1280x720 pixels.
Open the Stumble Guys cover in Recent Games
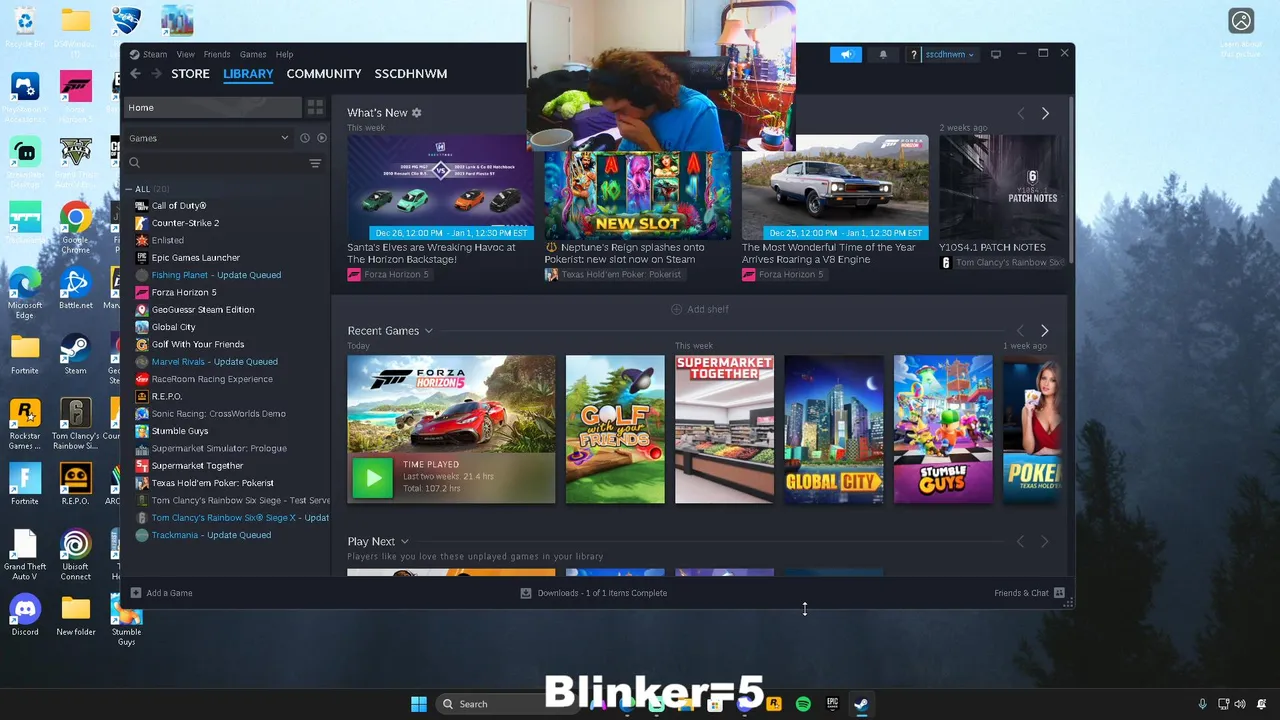point(943,429)
